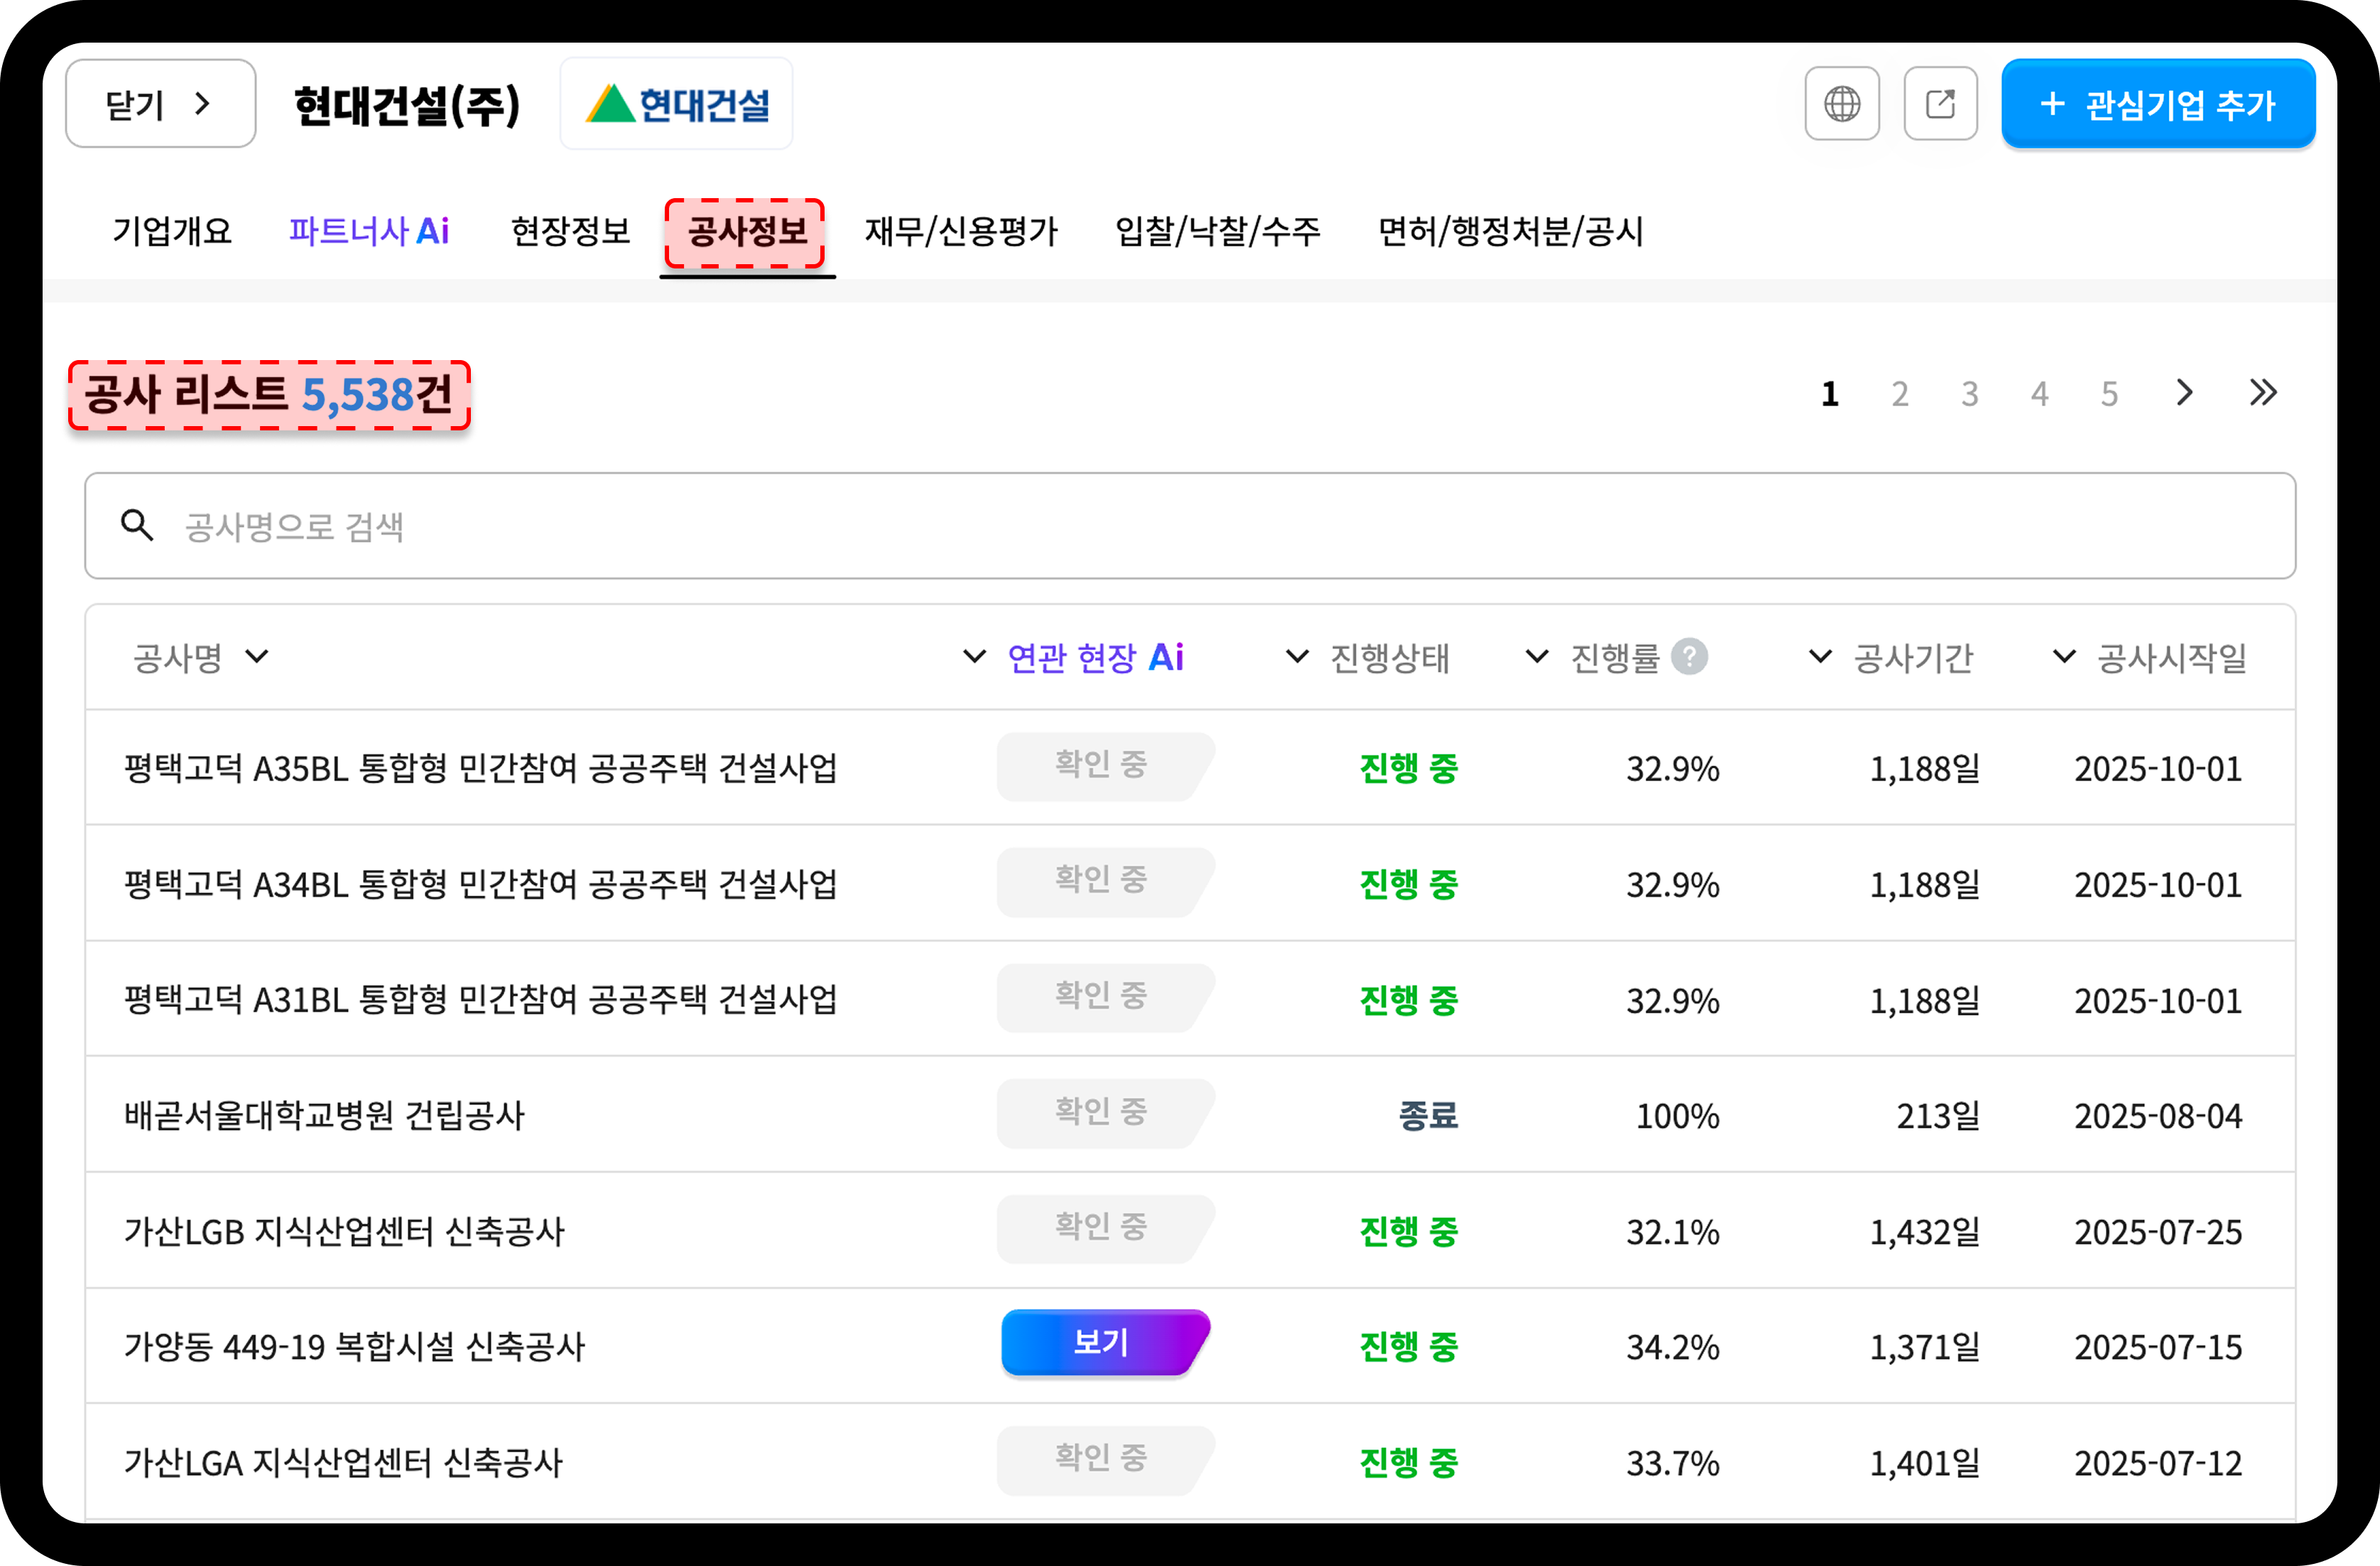Viewport: 2380px width, 1566px height.
Task: Open 가산LGB 지식산업센터 신축공사 row
Action: click(1190, 1231)
